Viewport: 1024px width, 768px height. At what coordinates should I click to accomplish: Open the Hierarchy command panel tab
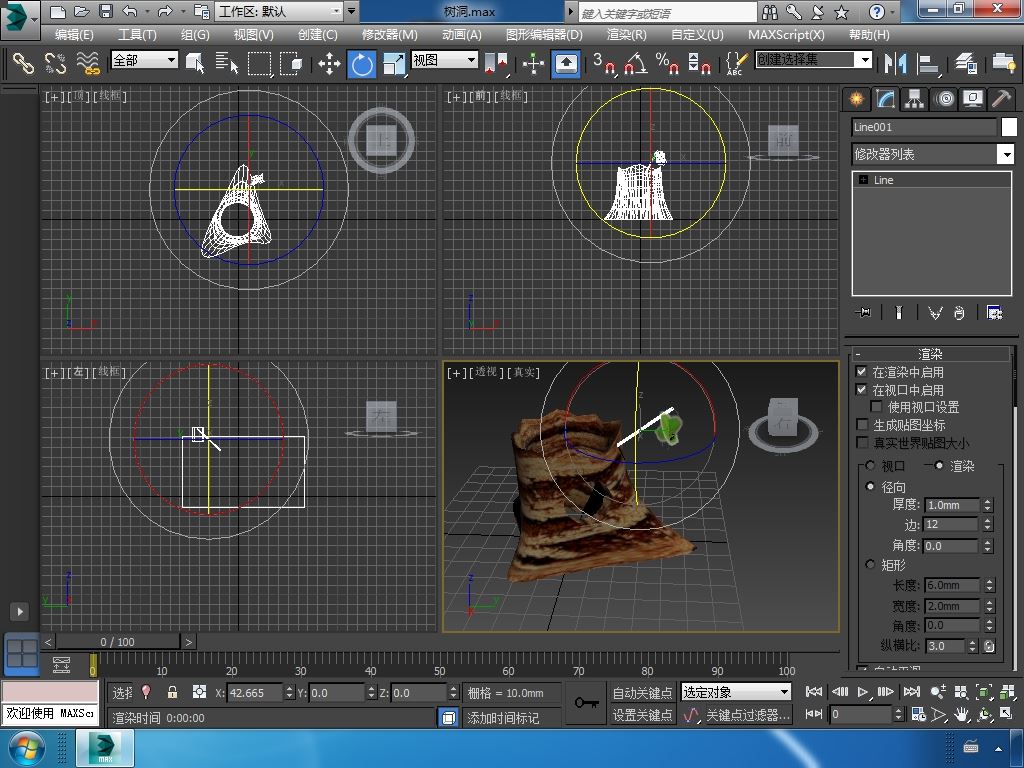click(x=914, y=99)
